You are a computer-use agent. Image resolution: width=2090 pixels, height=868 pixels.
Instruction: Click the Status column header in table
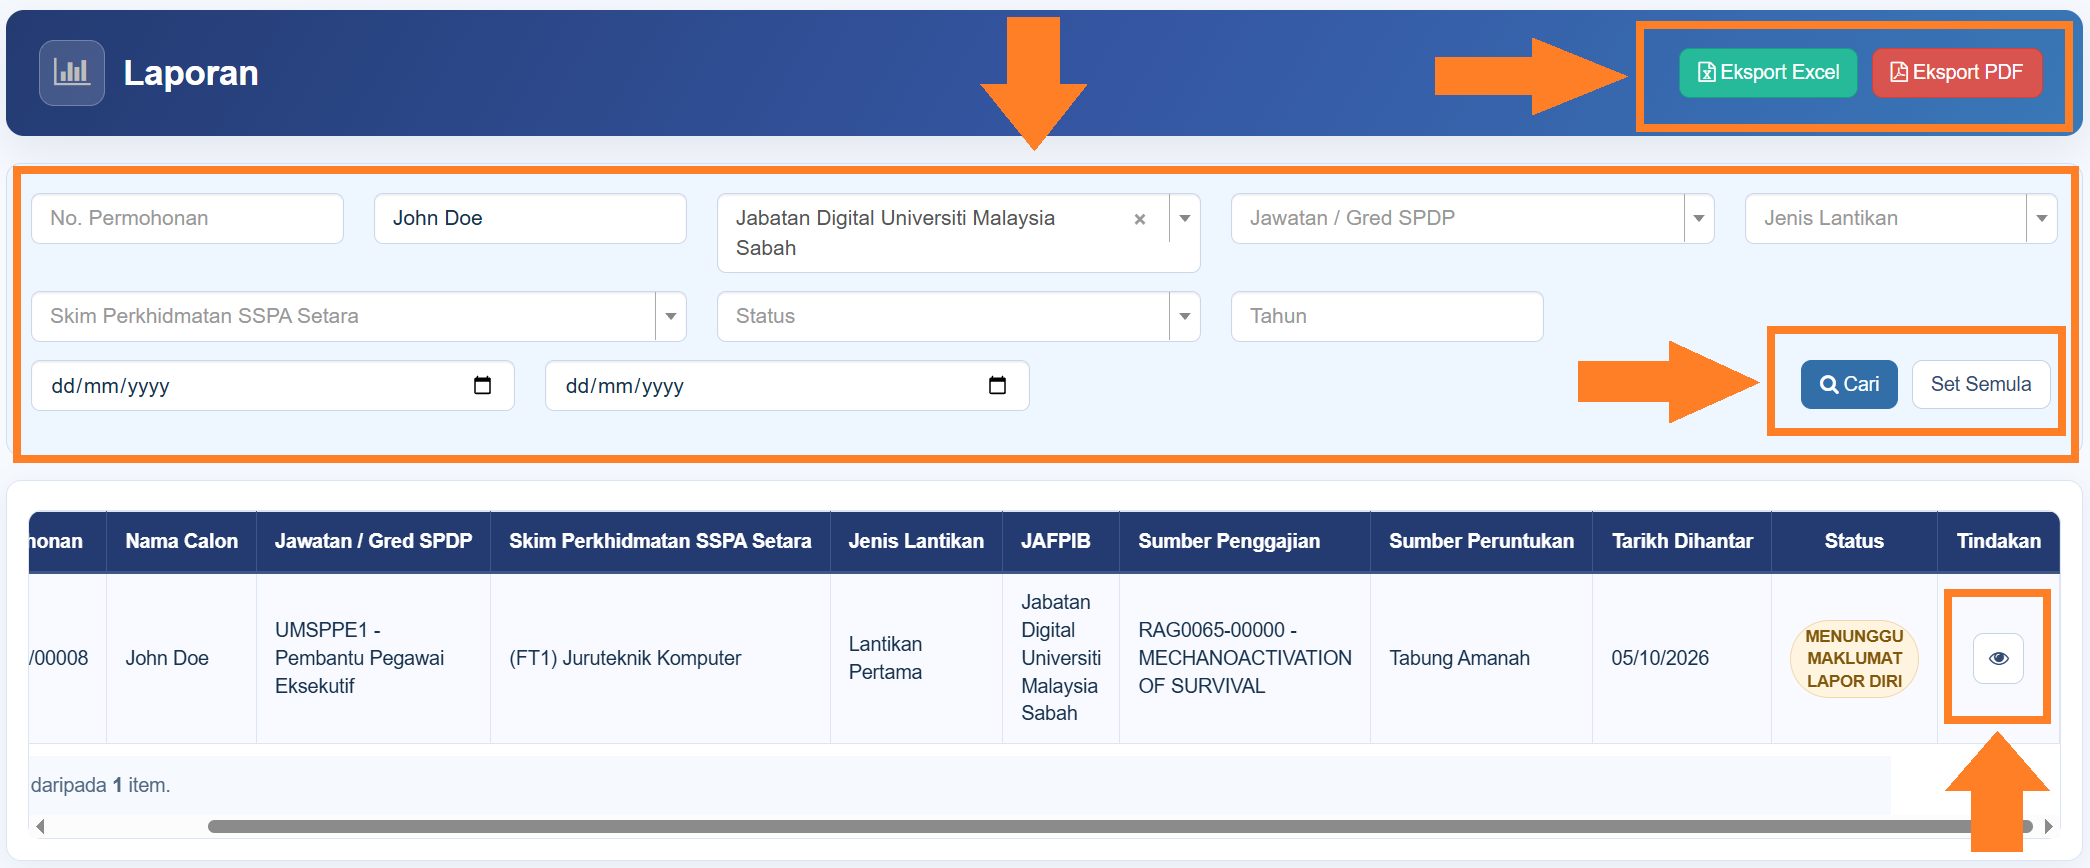pos(1854,541)
